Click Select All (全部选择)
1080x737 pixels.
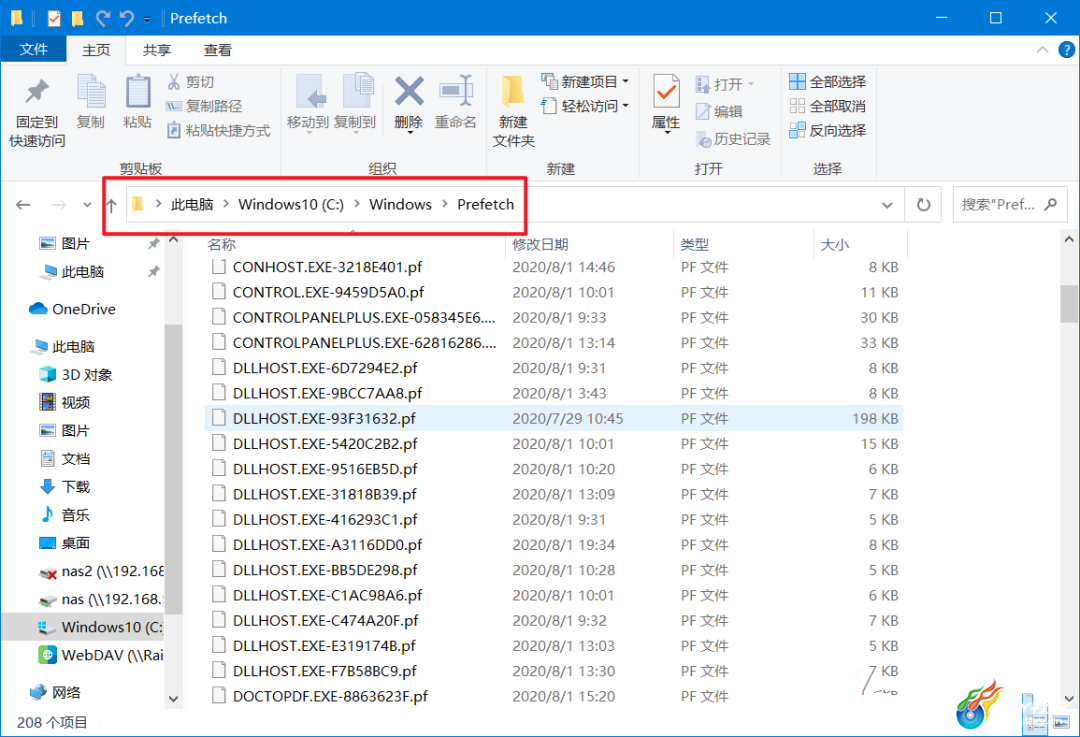pyautogui.click(x=827, y=82)
